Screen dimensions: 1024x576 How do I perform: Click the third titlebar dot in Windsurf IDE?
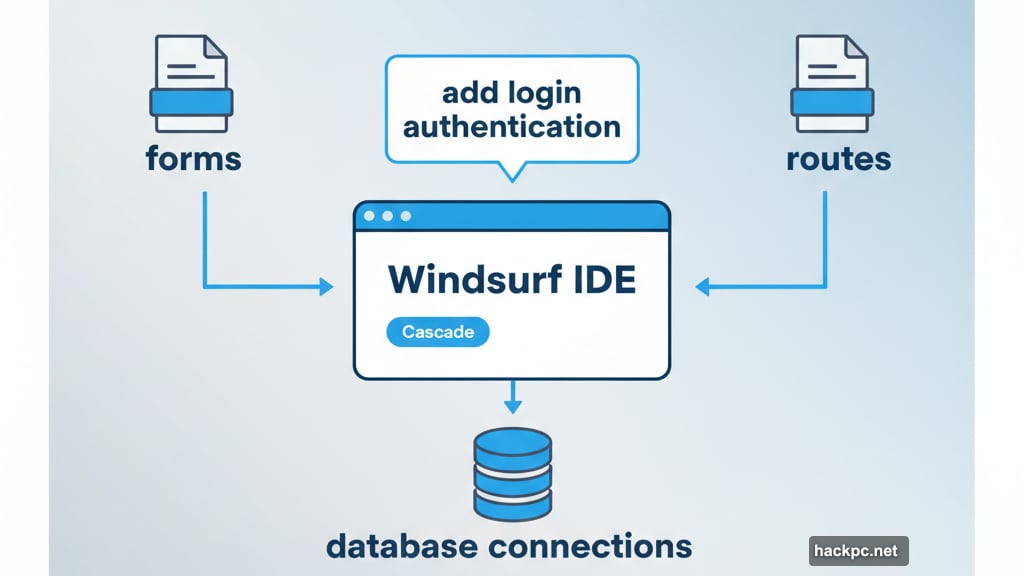pos(405,214)
